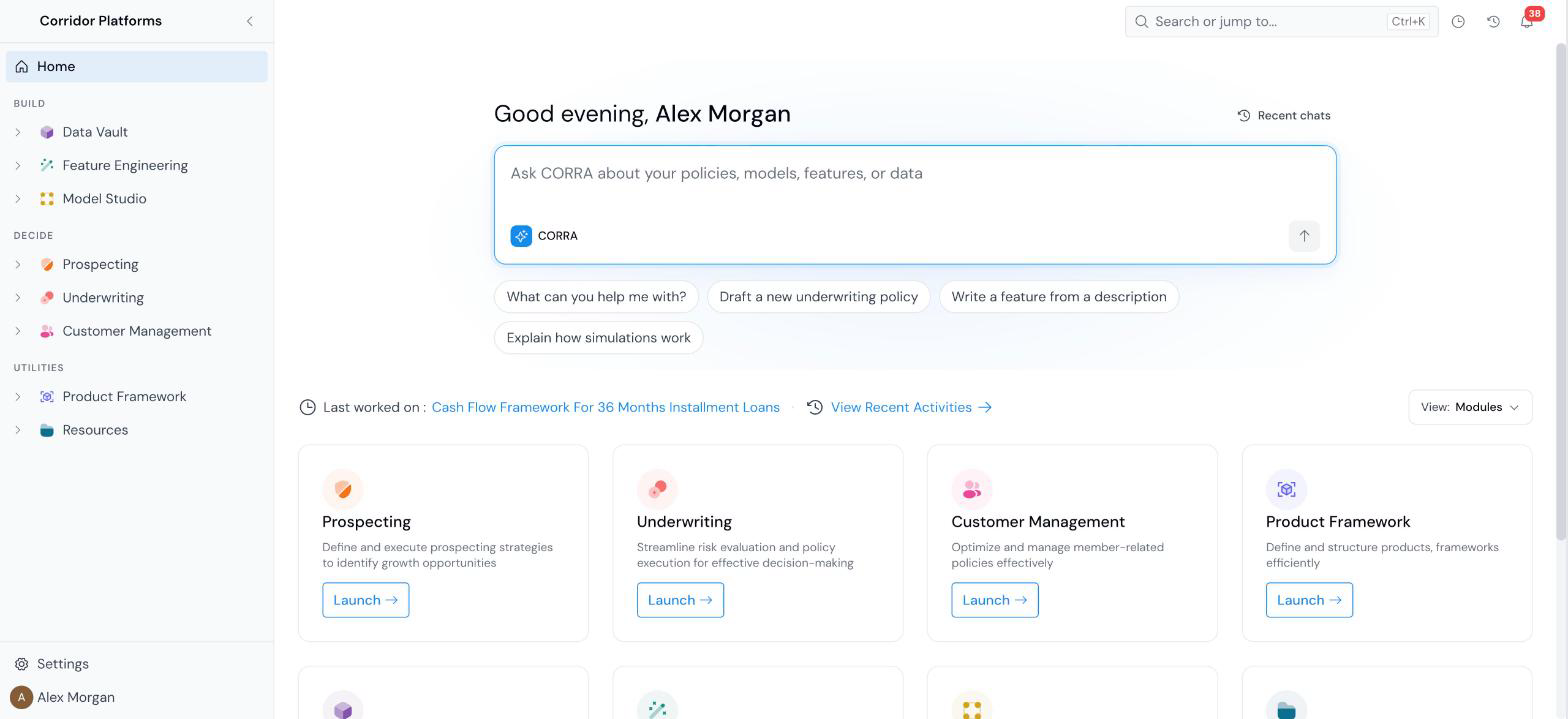Click the CORRA sparkle icon
Screen dimensions: 1568x719
521,236
